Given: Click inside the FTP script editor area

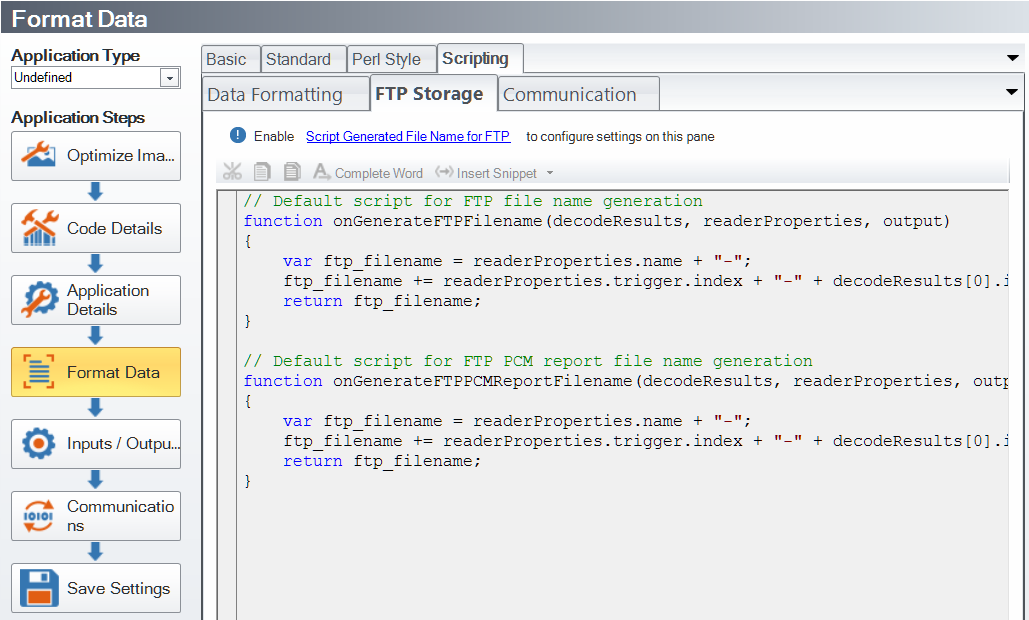Looking at the screenshot, I should [x=620, y=540].
